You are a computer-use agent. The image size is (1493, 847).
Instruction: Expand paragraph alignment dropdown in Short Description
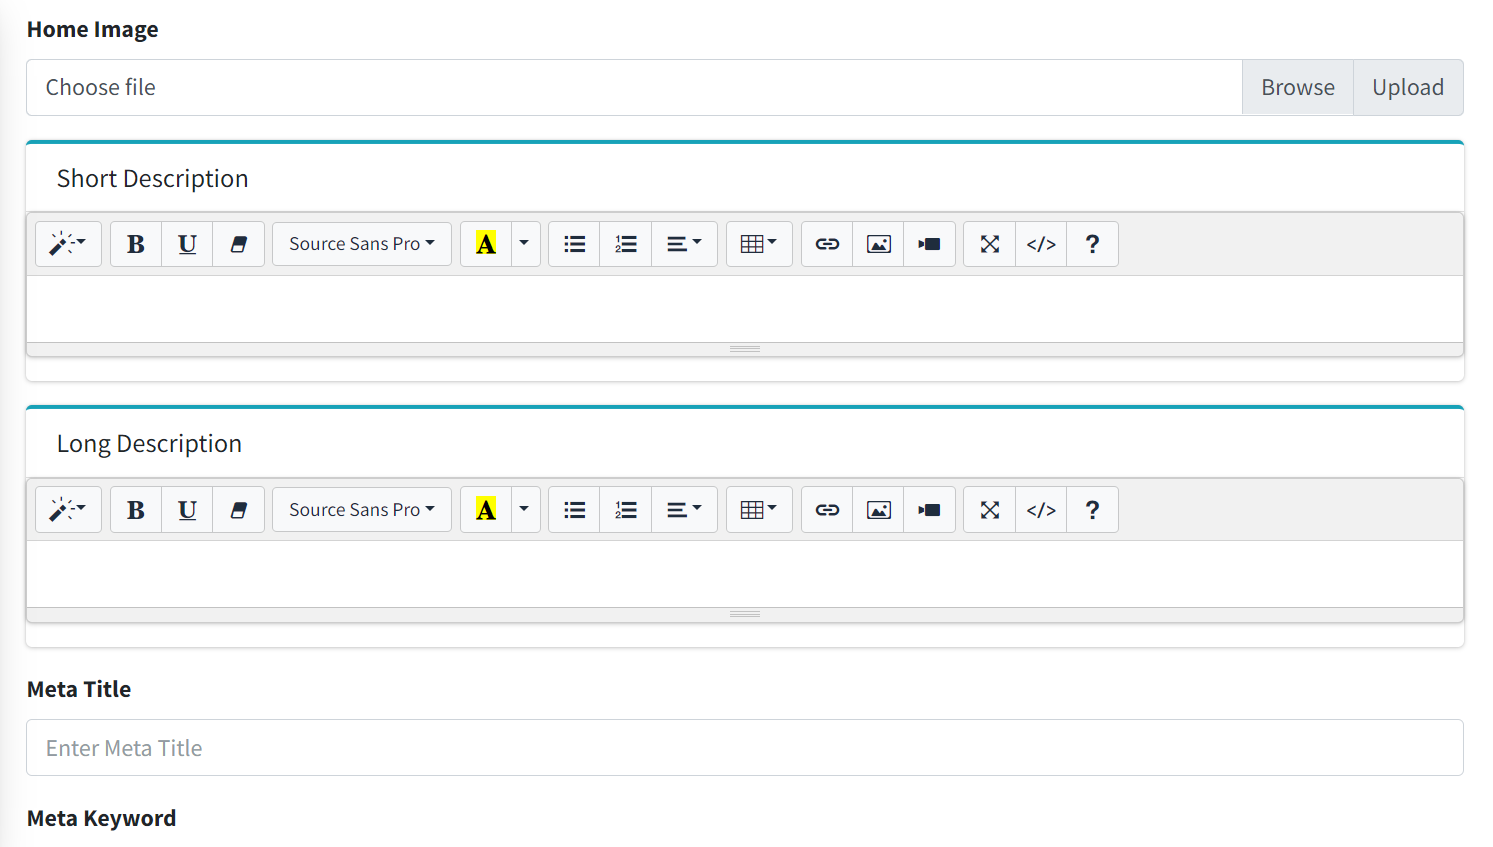tap(684, 244)
